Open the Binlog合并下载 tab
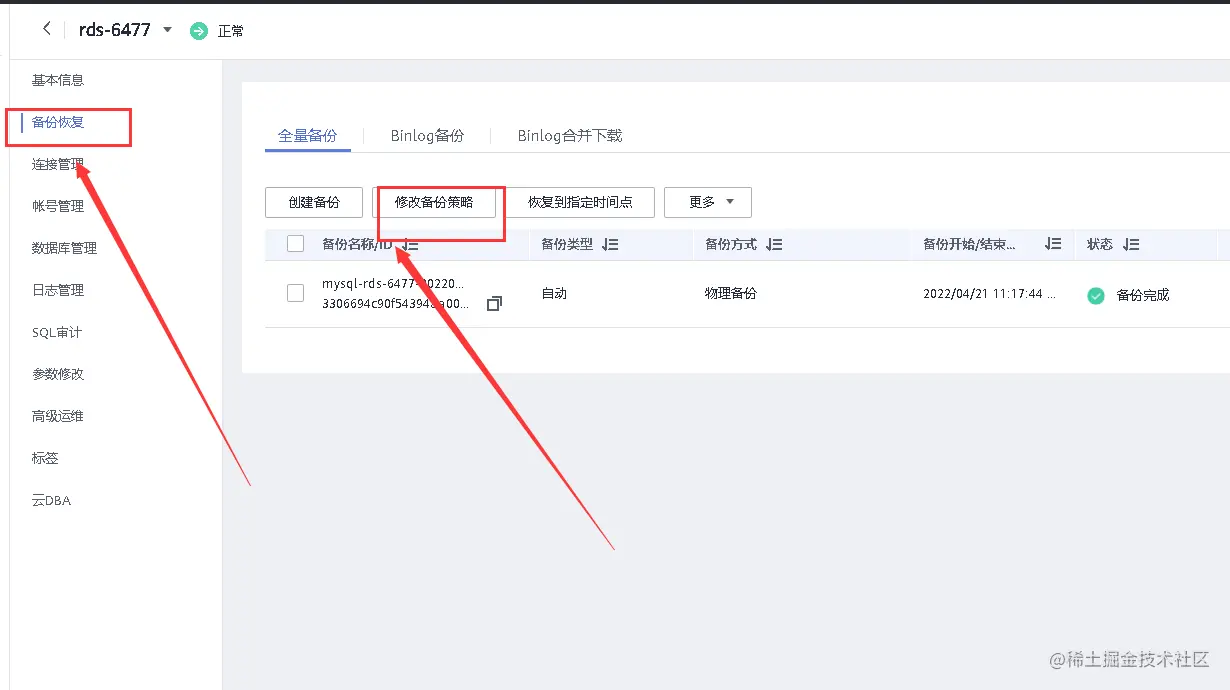 pos(570,135)
